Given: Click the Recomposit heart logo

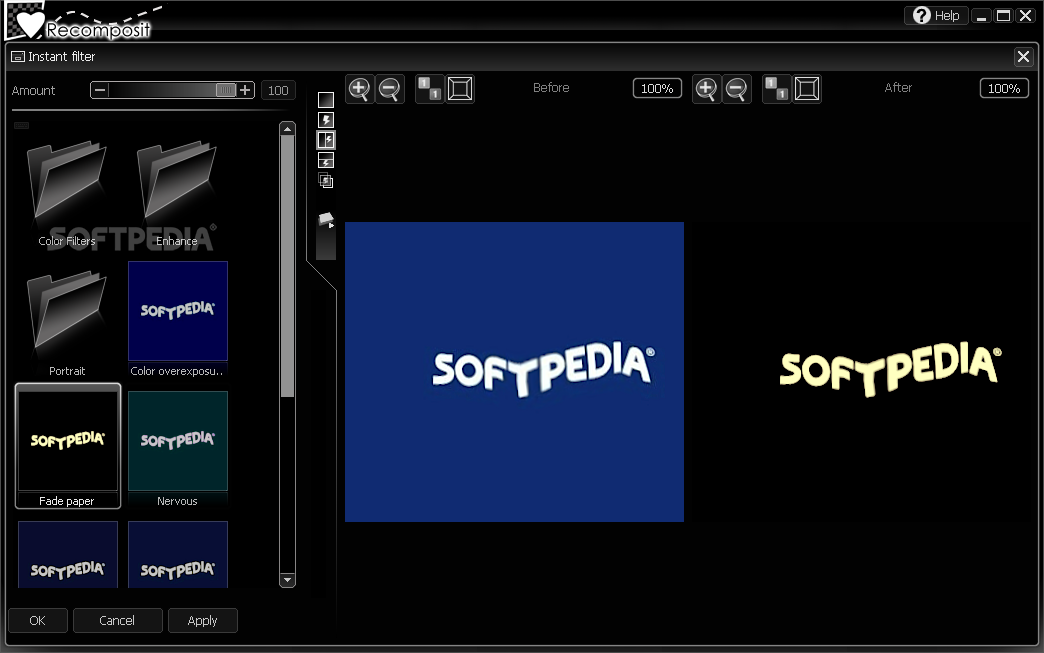Looking at the screenshot, I should (x=30, y=24).
